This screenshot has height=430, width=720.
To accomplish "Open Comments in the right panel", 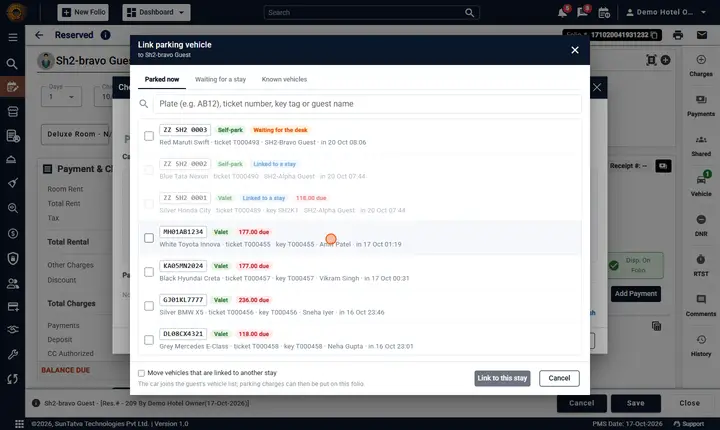I will [x=701, y=306].
